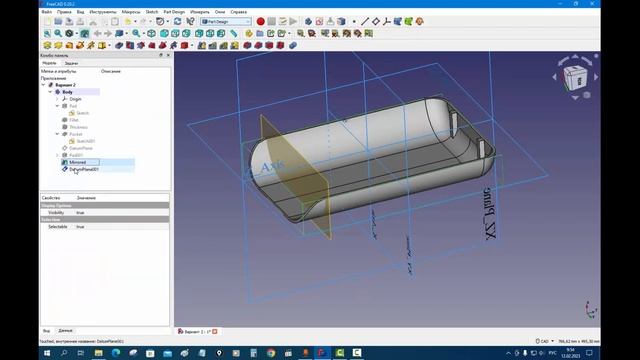Open Chrome from the taskbar
640x360 pixels.
point(271,353)
